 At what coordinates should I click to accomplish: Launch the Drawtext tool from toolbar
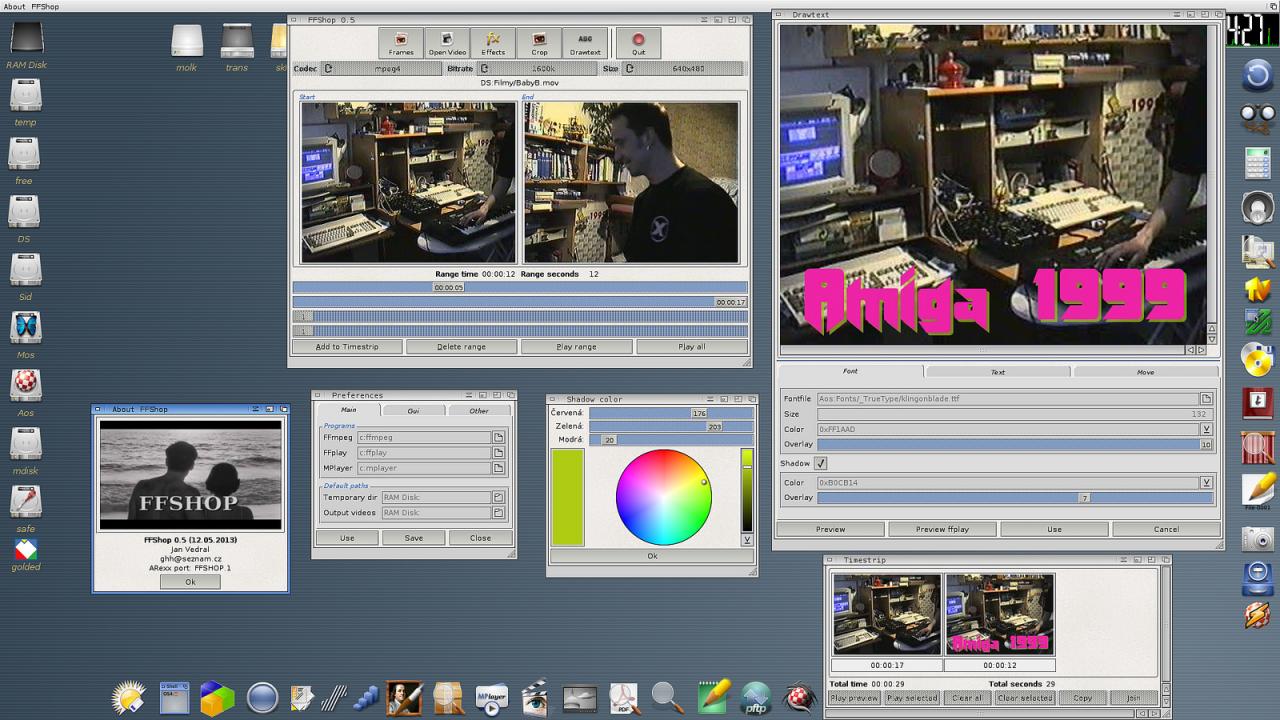point(585,43)
